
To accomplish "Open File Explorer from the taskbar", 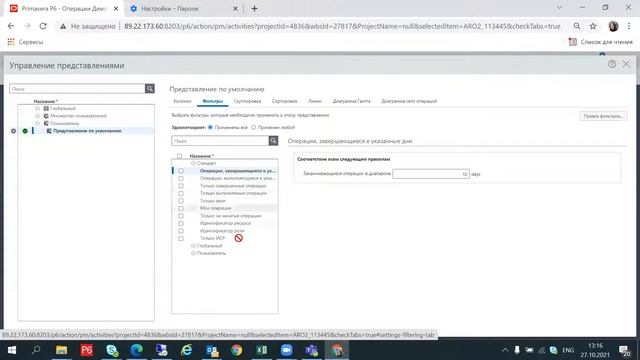I will tap(62, 350).
